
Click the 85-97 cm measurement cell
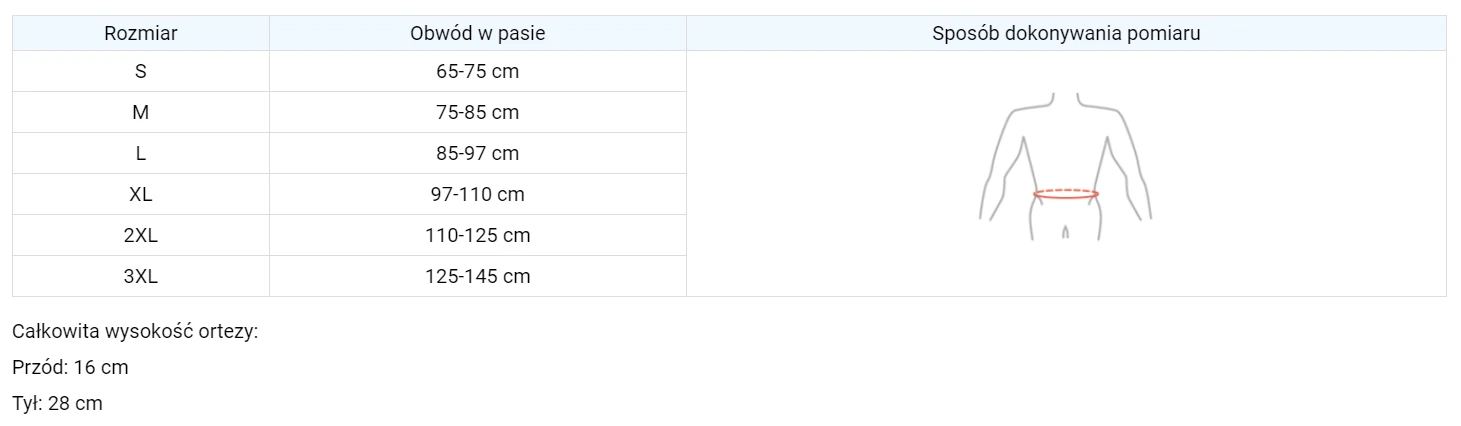coord(478,154)
